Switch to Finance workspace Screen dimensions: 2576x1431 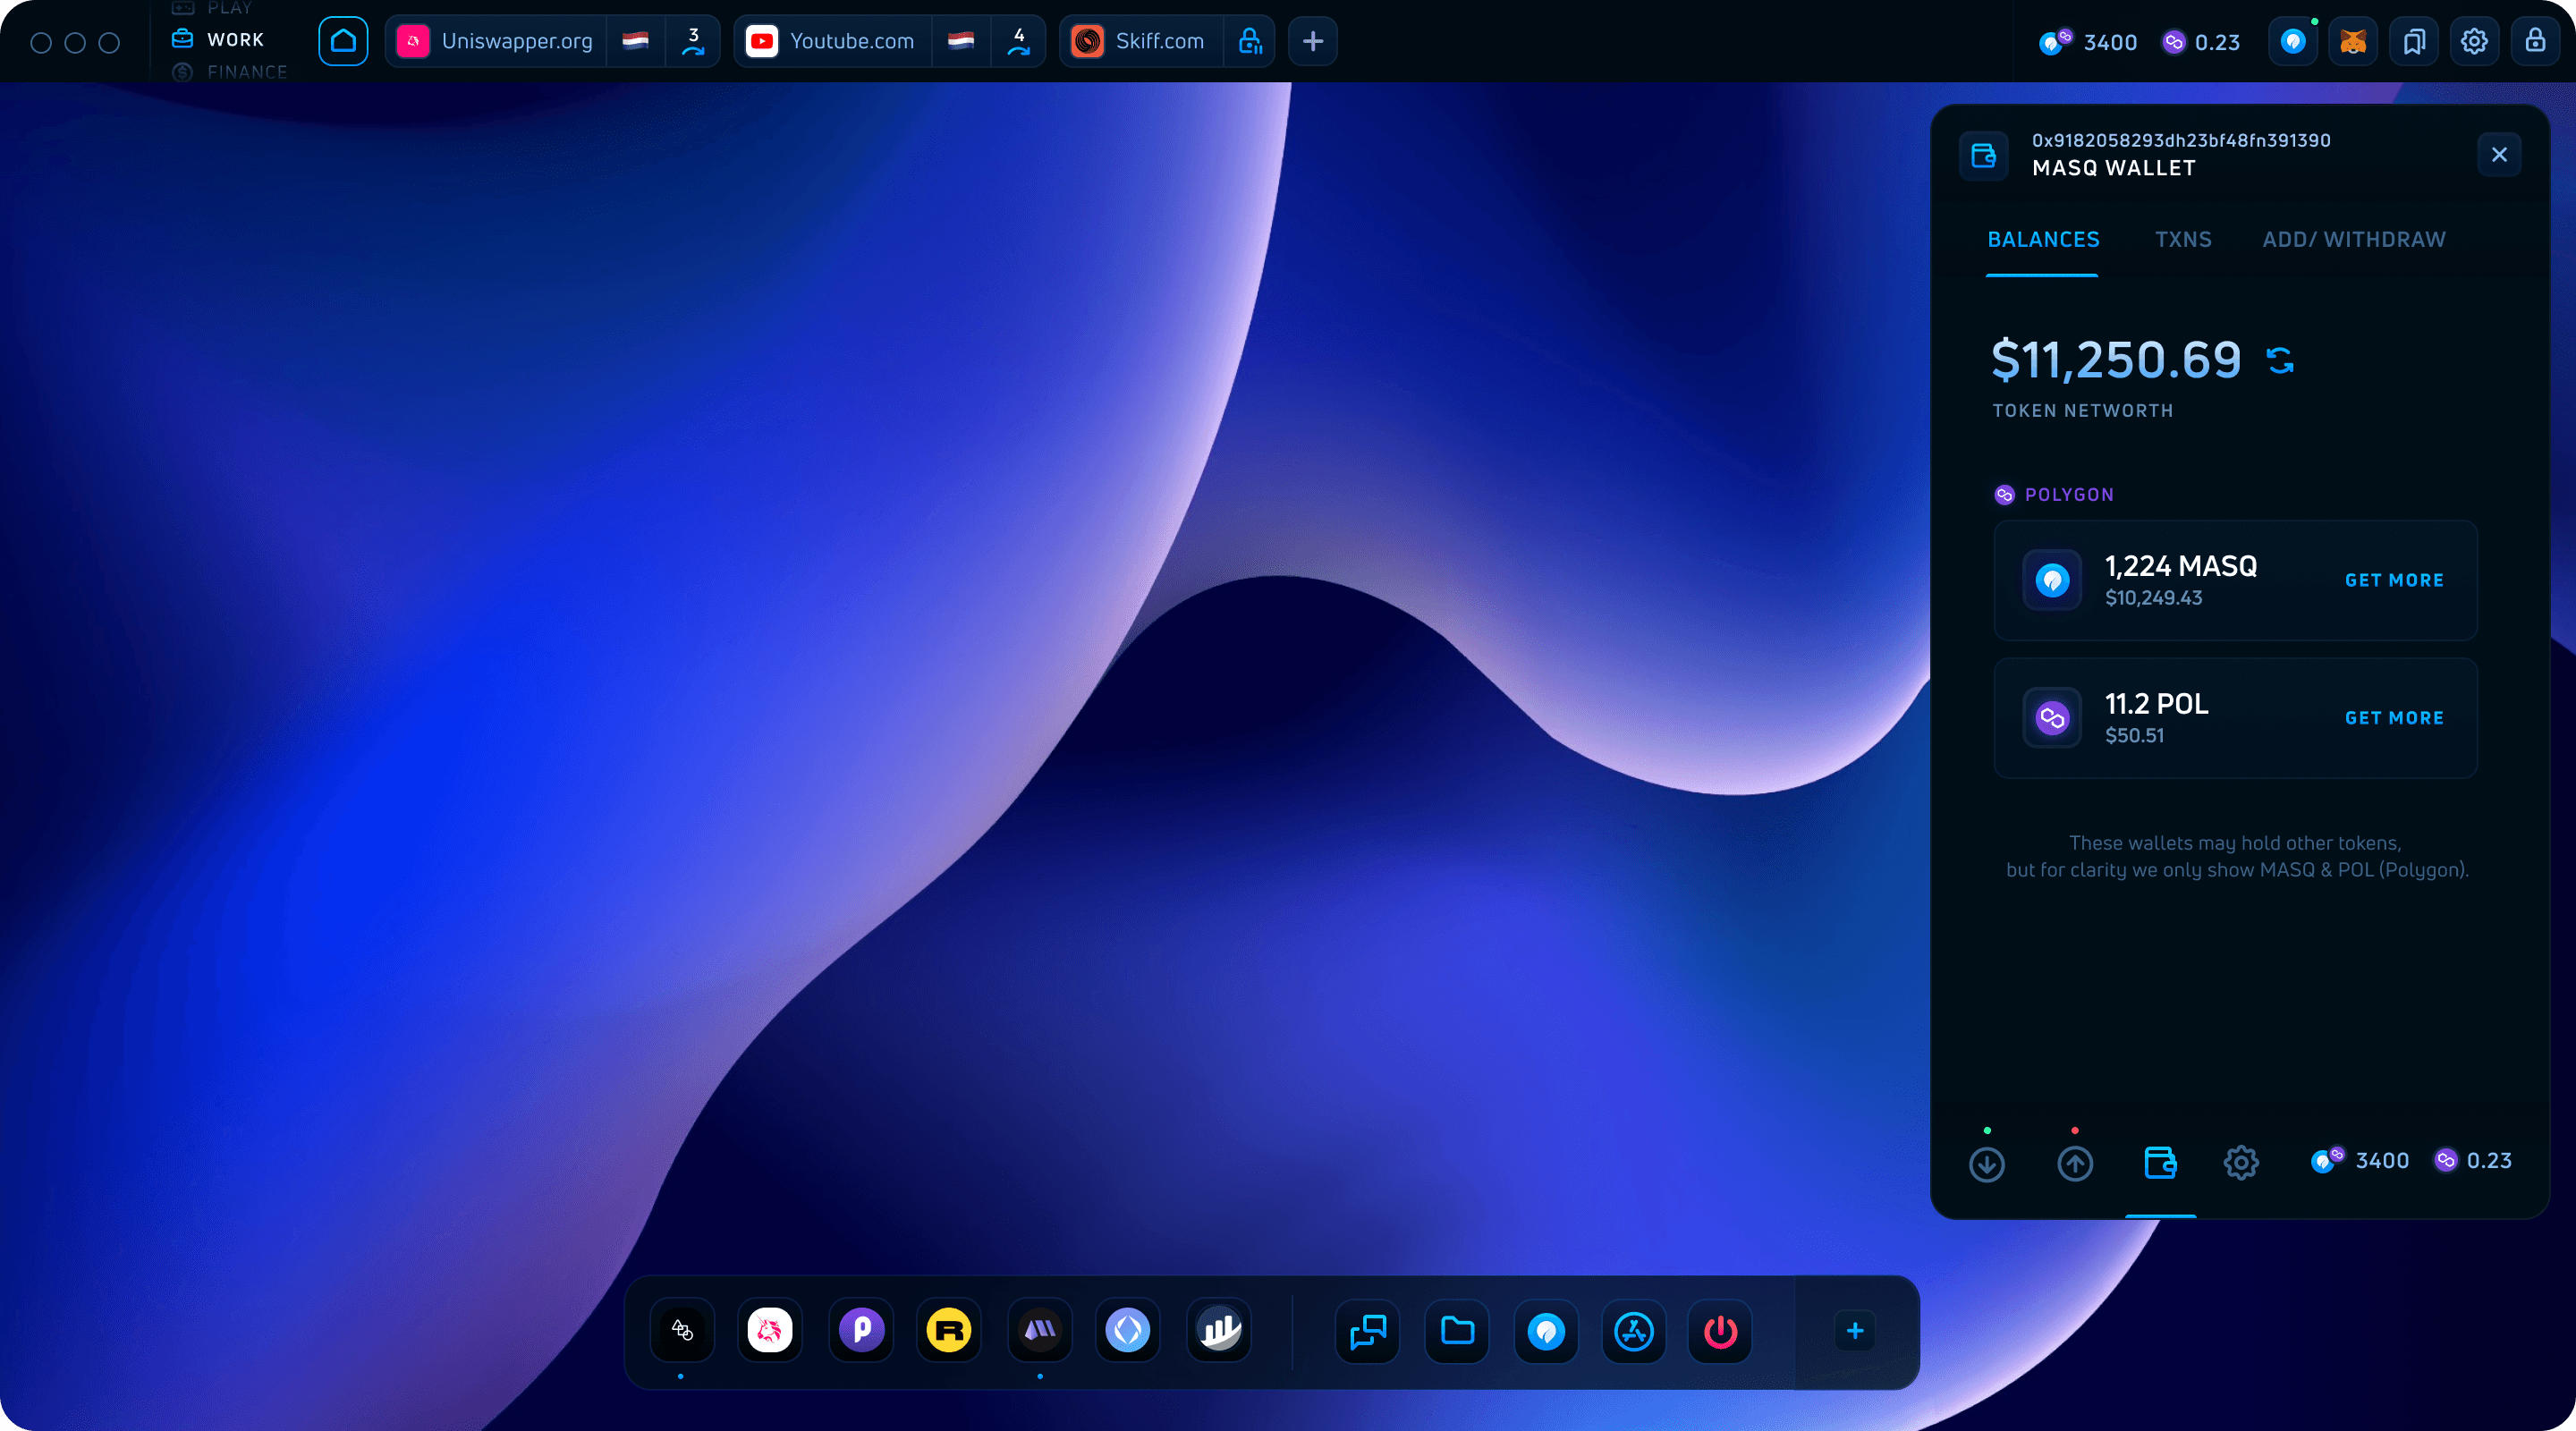click(246, 72)
